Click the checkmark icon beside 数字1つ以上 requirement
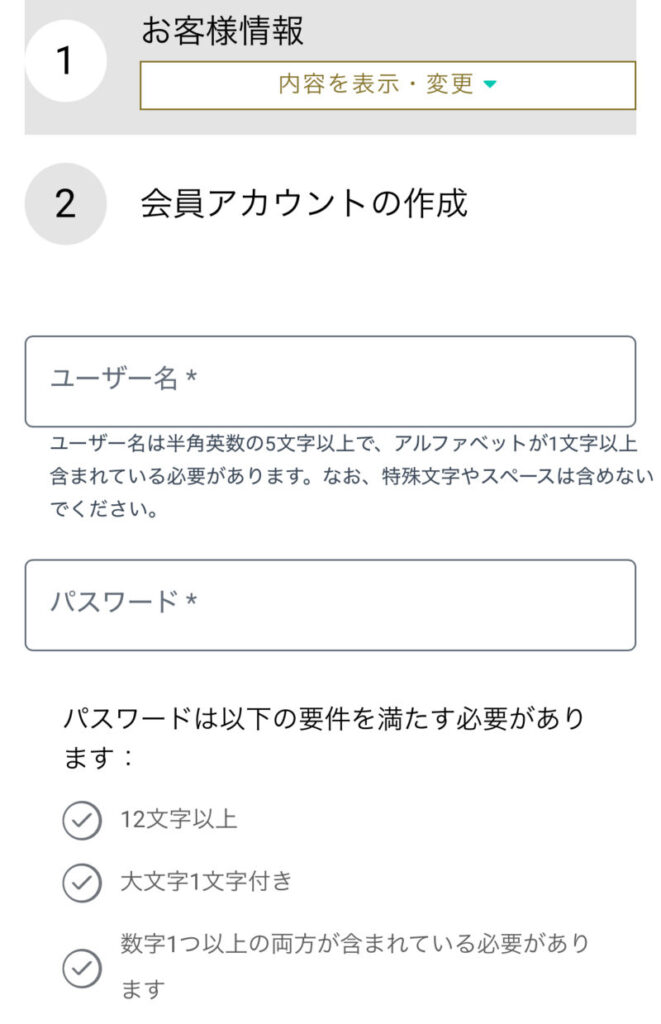 coord(82,967)
